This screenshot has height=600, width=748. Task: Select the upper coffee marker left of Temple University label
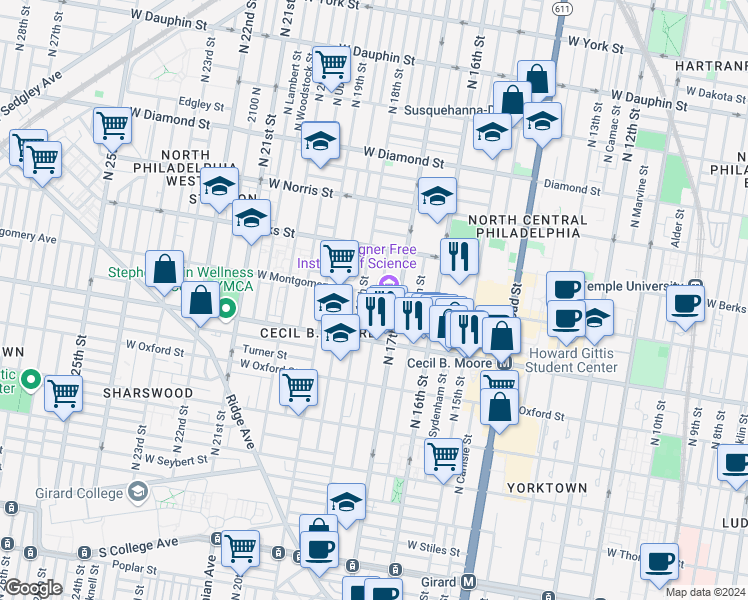click(x=565, y=289)
